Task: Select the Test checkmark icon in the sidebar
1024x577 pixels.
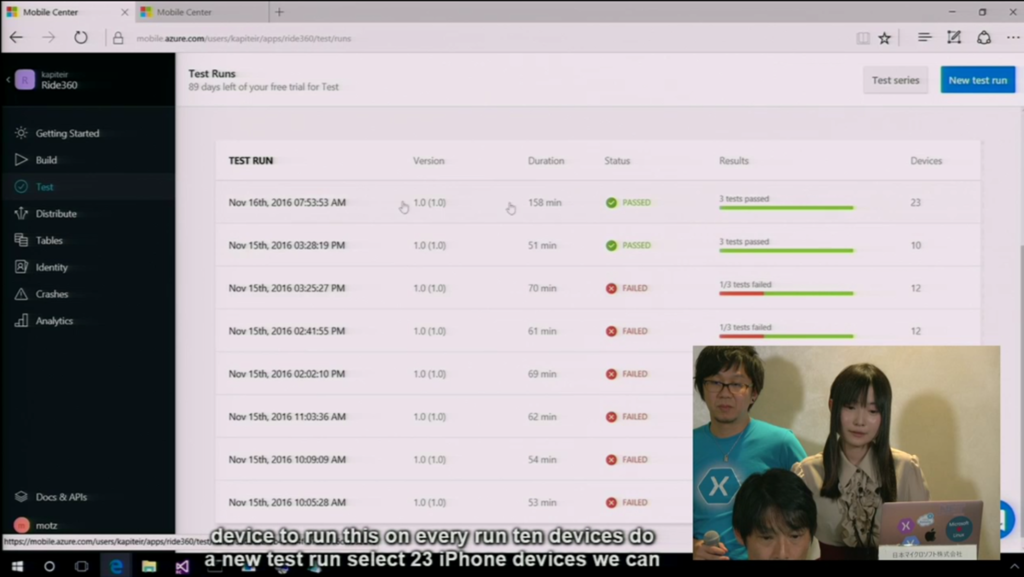Action: [x=21, y=187]
